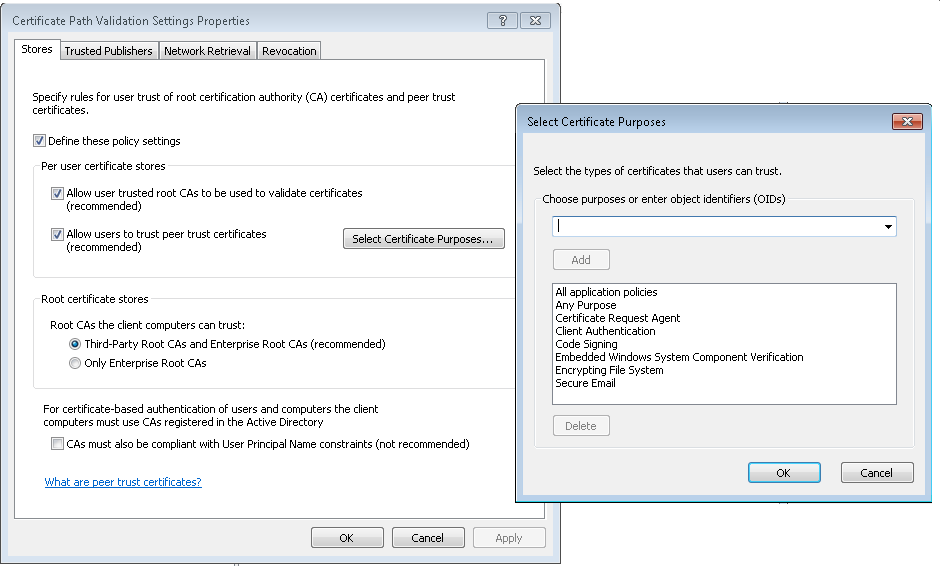Click the Select Certificate Purposes button
940x566 pixels.
(x=423, y=239)
